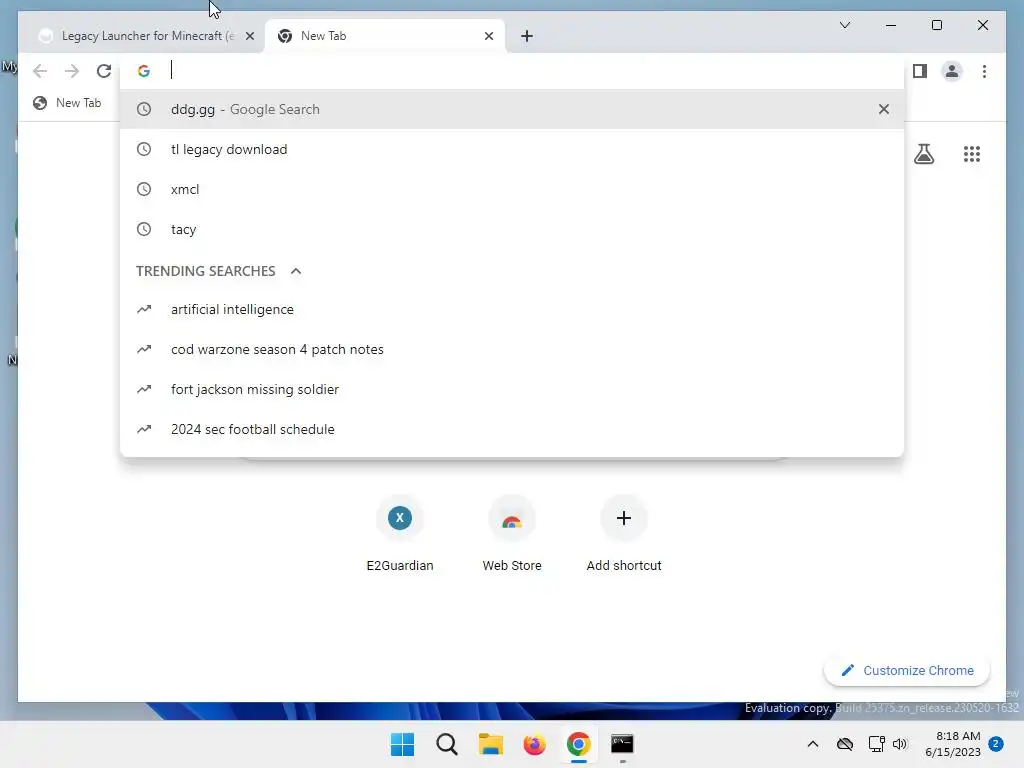Choose the tl legacy download suggestion

point(512,149)
